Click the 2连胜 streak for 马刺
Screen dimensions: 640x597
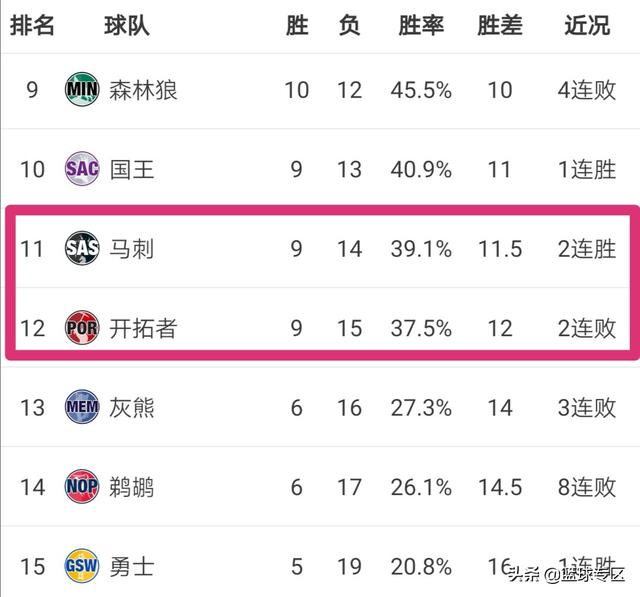click(x=587, y=249)
